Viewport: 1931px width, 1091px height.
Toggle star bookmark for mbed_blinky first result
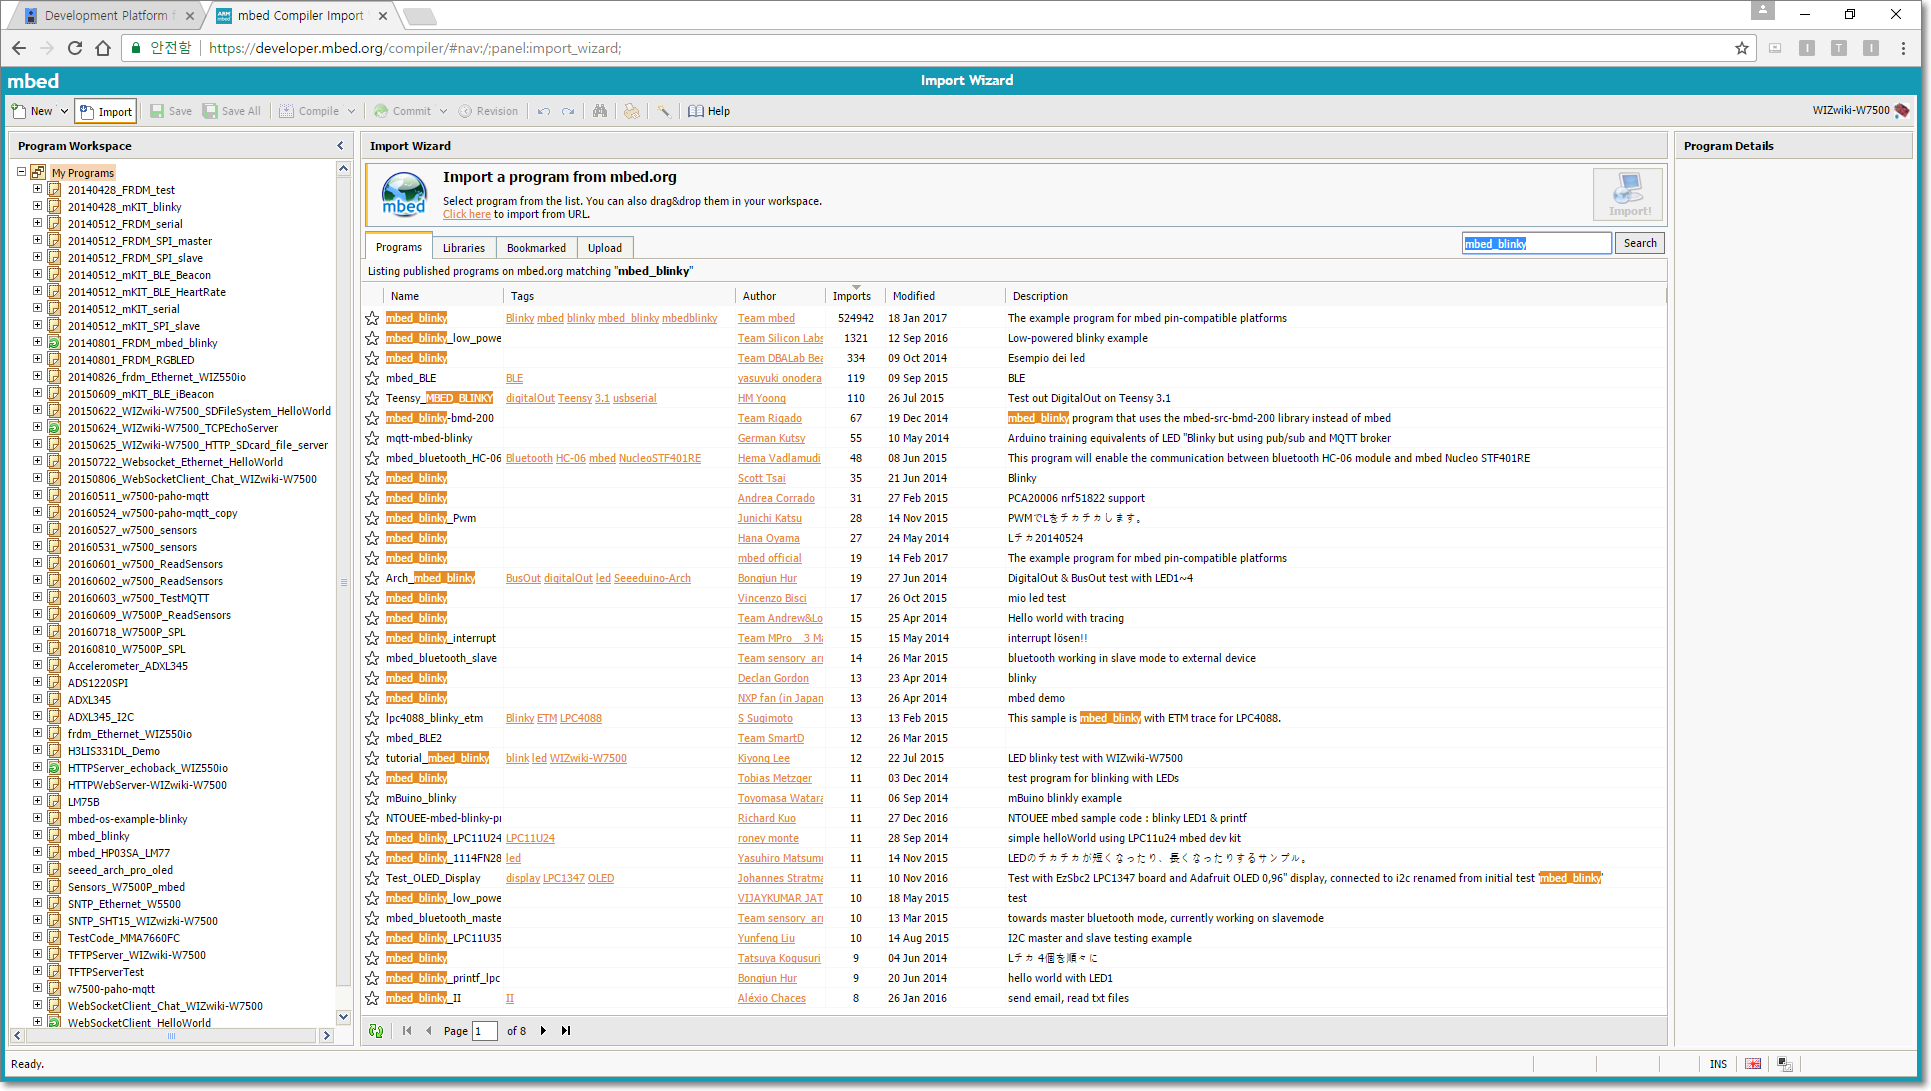[373, 317]
